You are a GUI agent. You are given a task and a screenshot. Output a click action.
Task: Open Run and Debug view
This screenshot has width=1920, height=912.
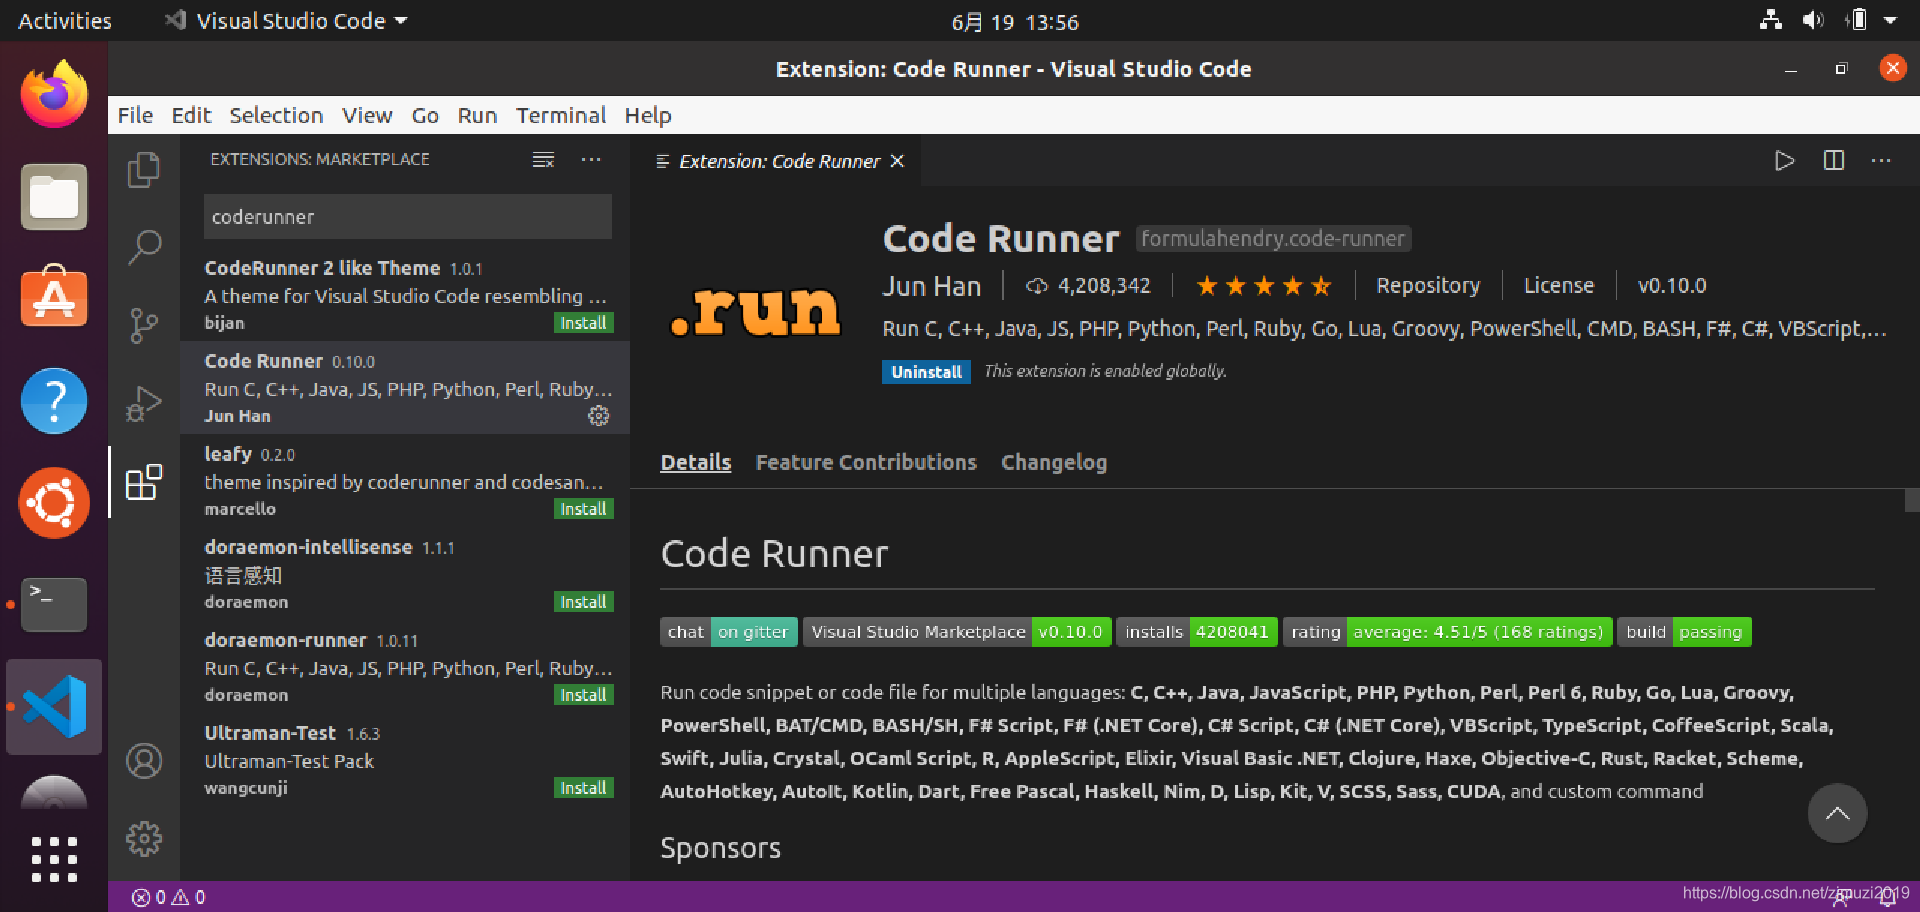pos(144,404)
